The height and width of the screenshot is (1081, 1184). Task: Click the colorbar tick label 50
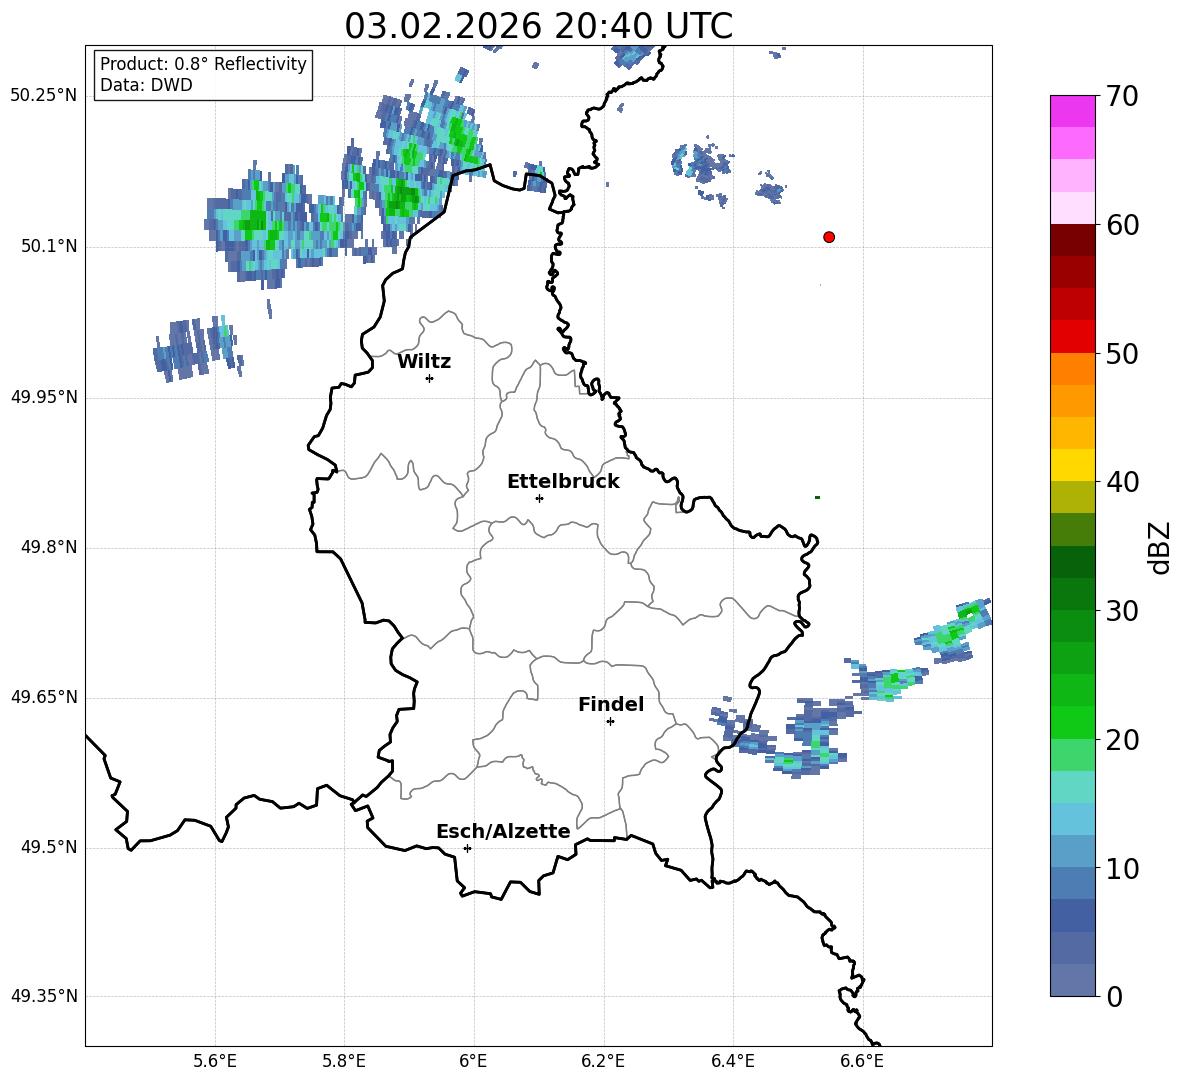click(x=1122, y=354)
